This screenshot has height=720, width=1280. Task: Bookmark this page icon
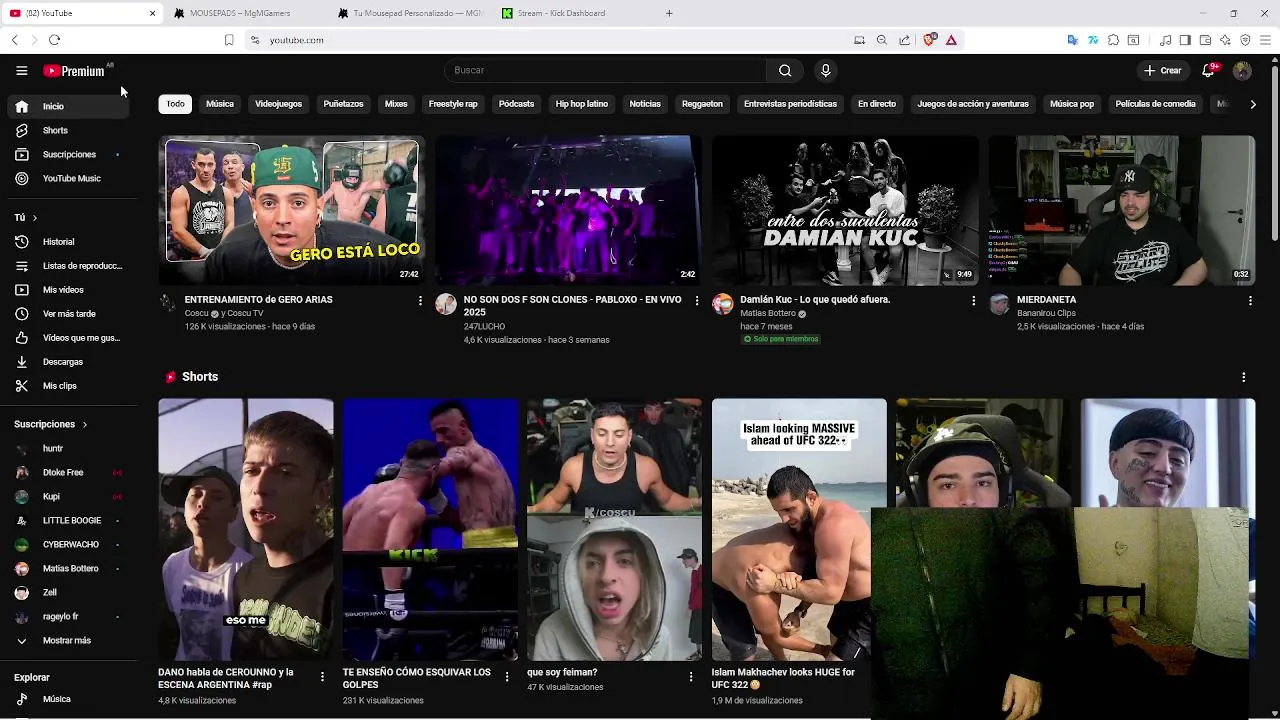pyautogui.click(x=229, y=40)
